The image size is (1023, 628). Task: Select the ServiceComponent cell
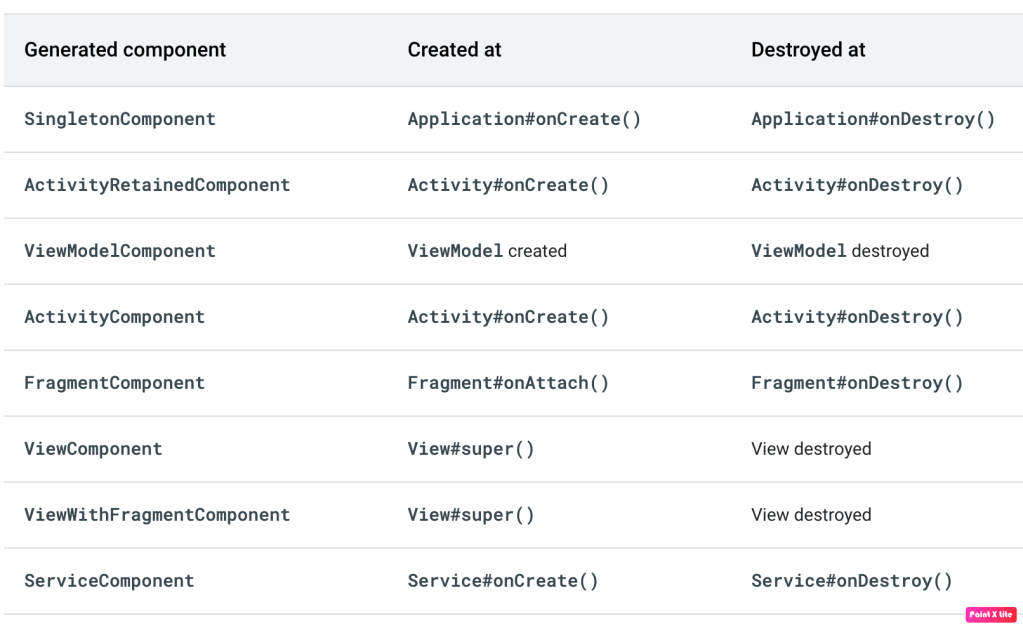(x=109, y=581)
